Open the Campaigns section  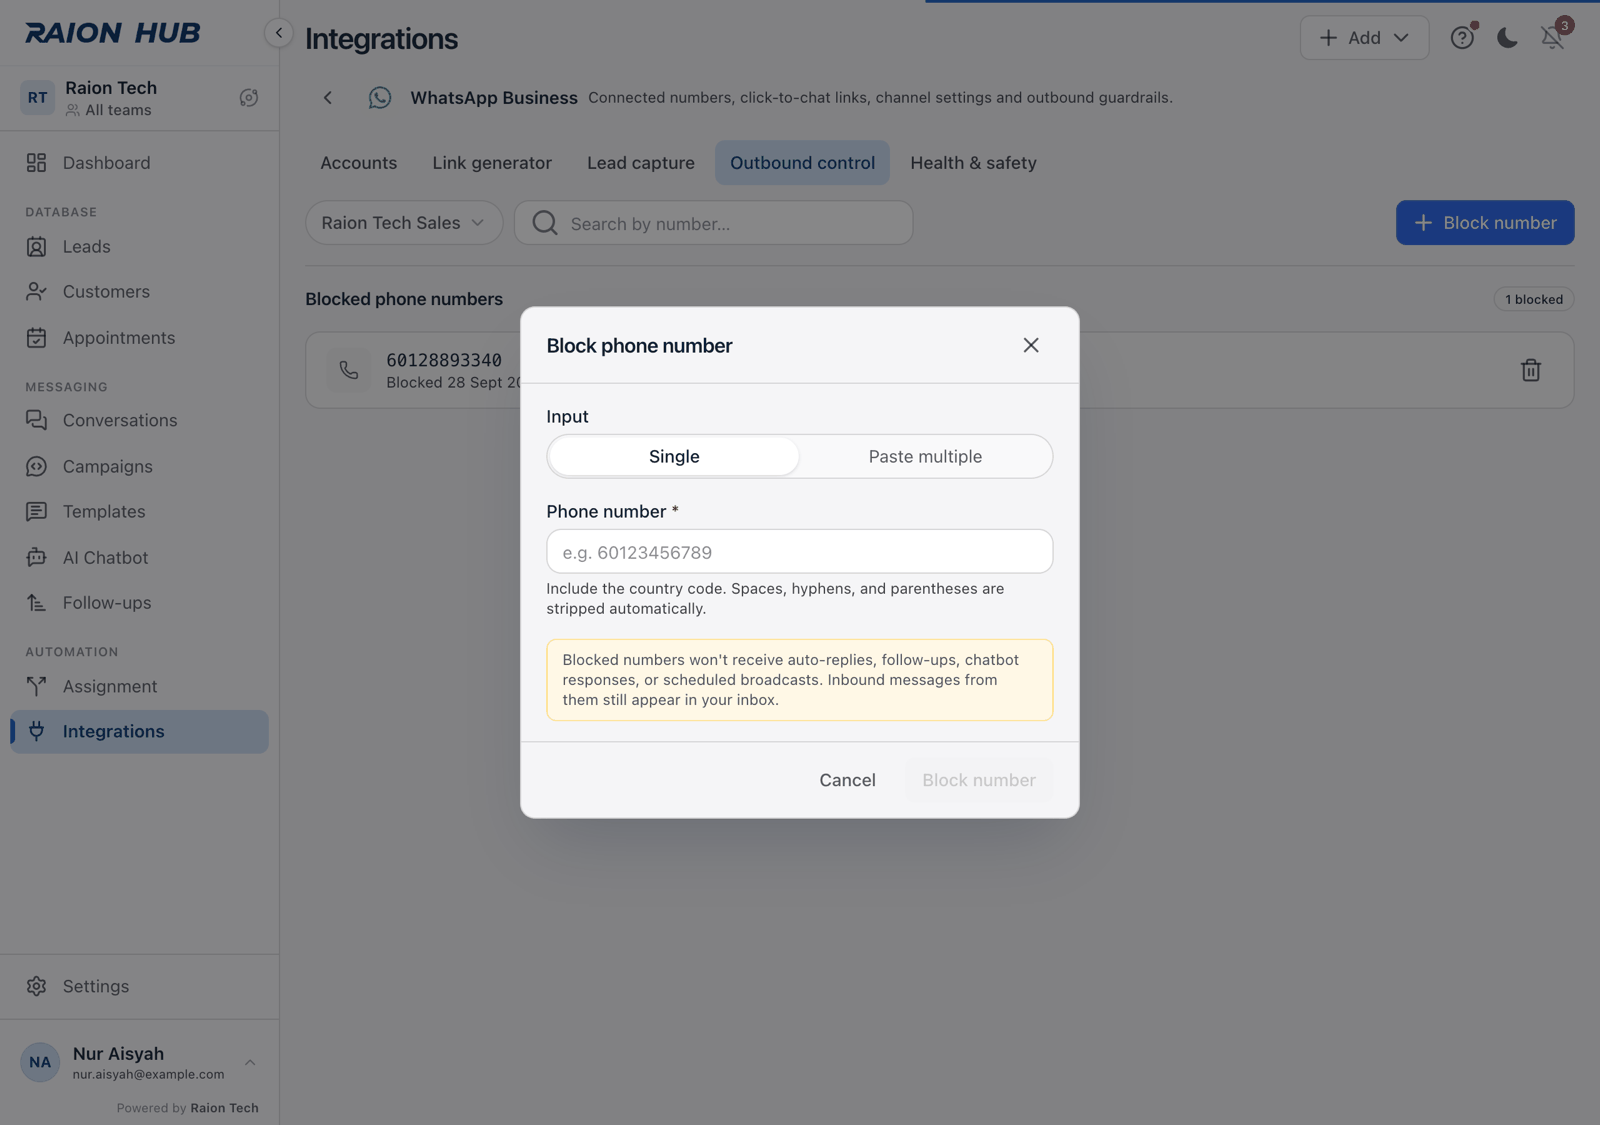coord(139,467)
